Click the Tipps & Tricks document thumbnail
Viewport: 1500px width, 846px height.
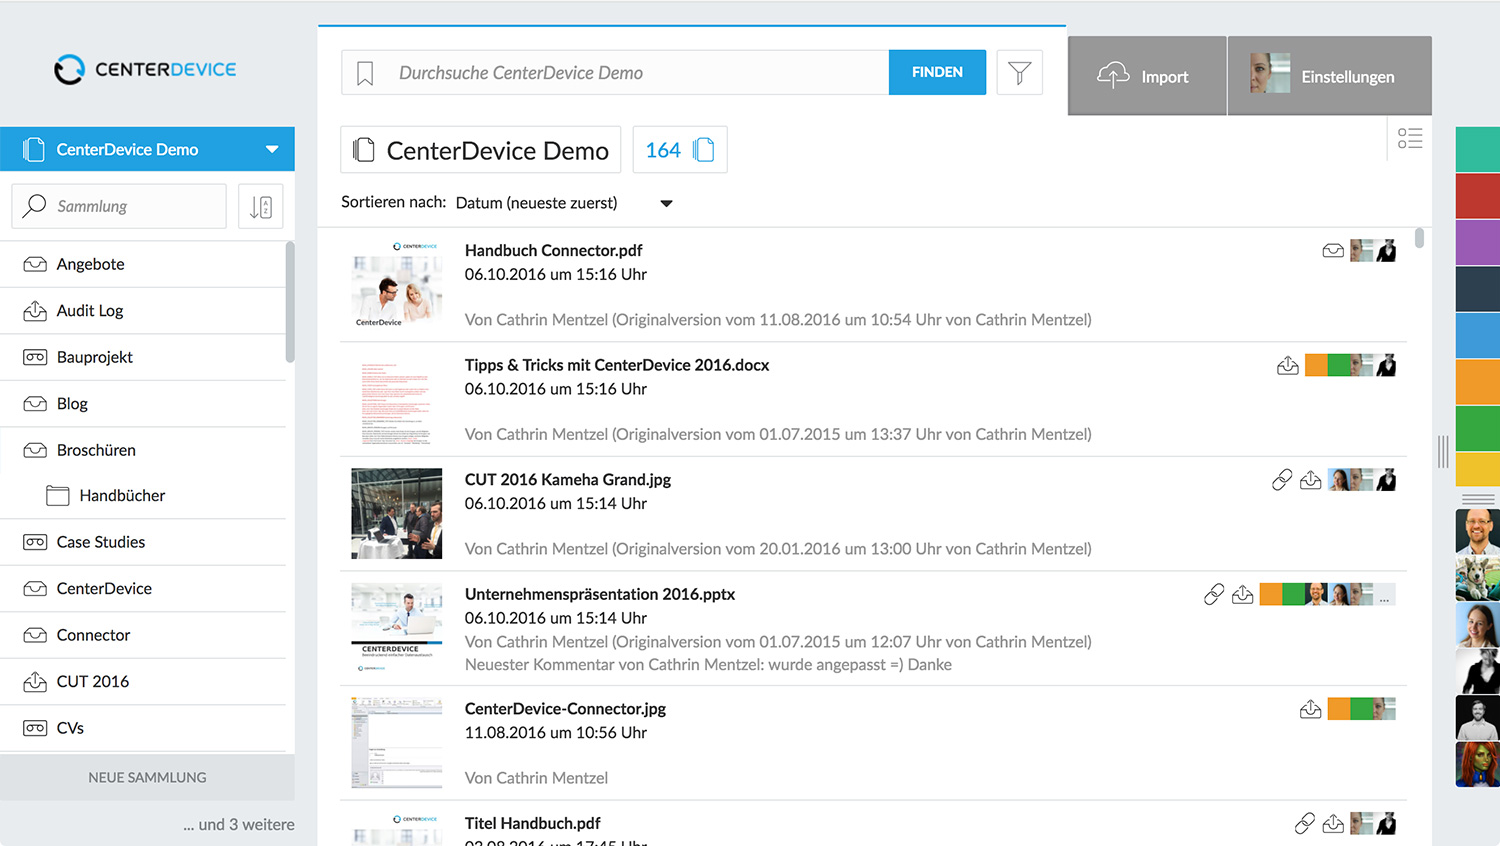click(397, 399)
